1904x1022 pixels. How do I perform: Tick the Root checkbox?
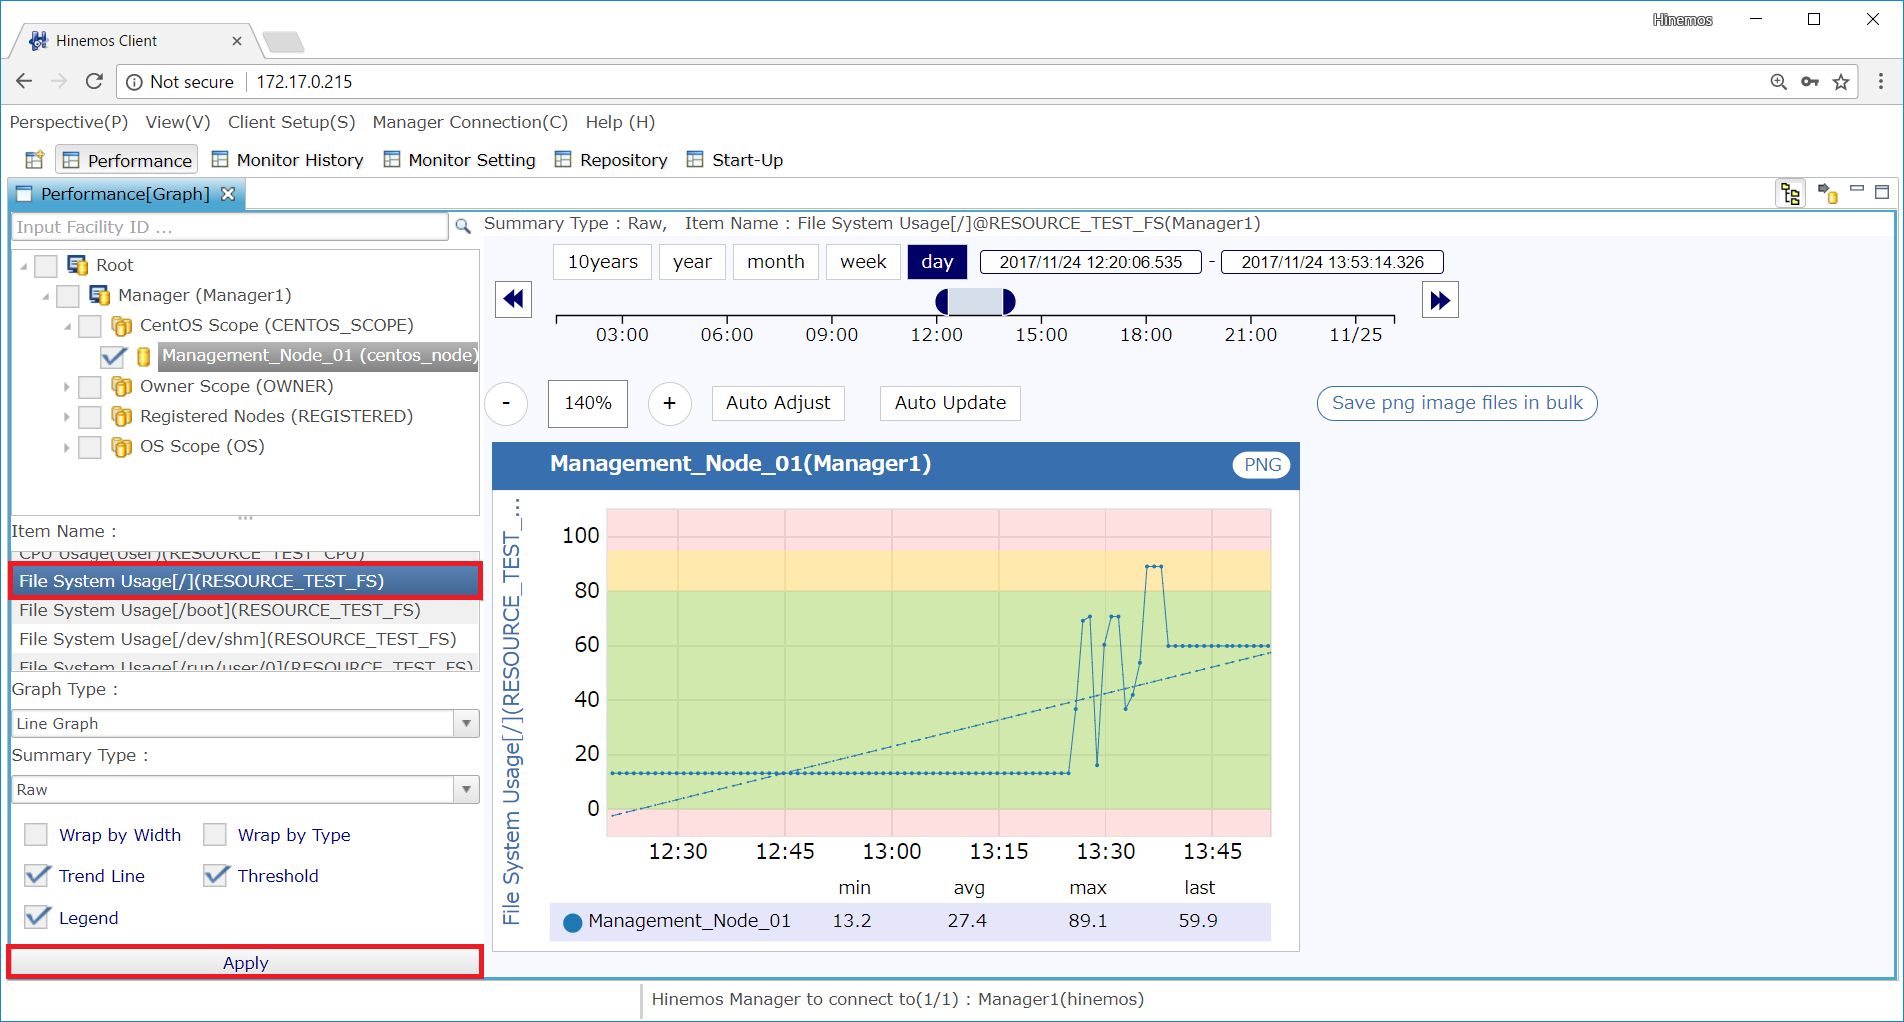click(46, 266)
